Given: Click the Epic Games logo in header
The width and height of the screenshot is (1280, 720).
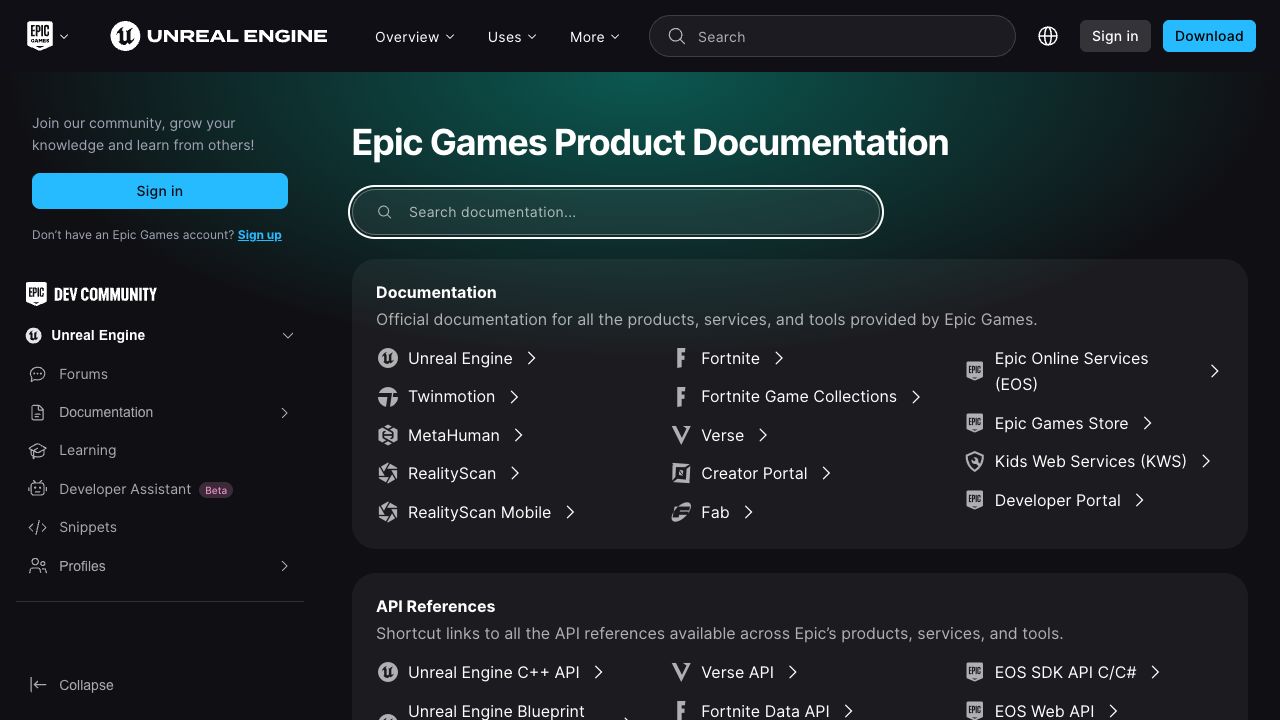Looking at the screenshot, I should click(x=39, y=36).
